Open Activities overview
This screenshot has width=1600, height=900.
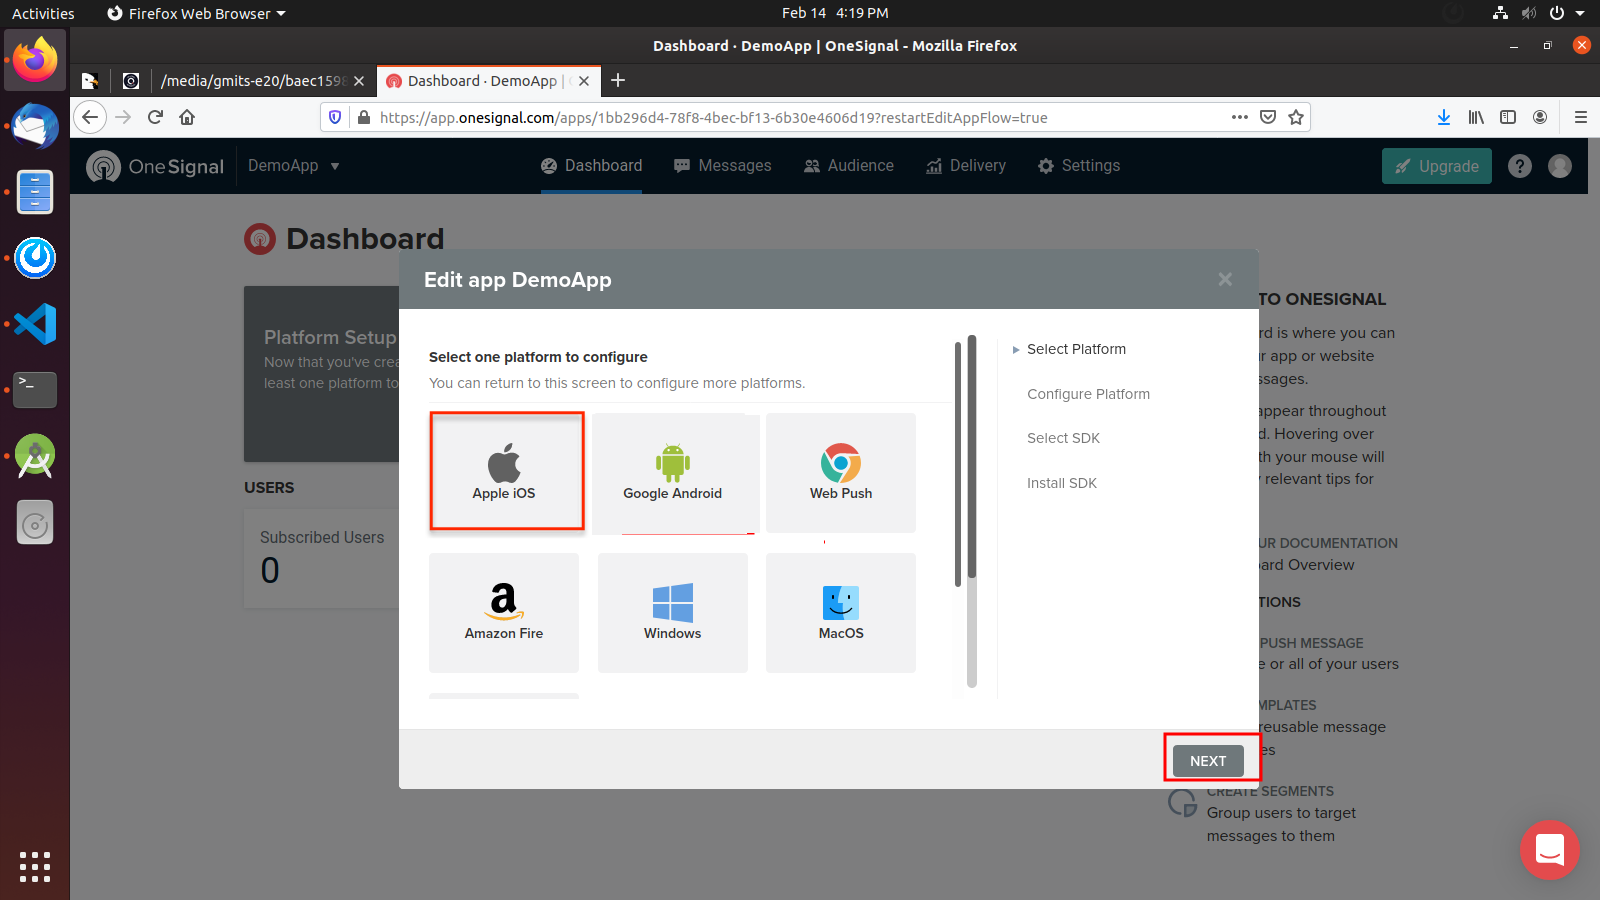pos(43,13)
